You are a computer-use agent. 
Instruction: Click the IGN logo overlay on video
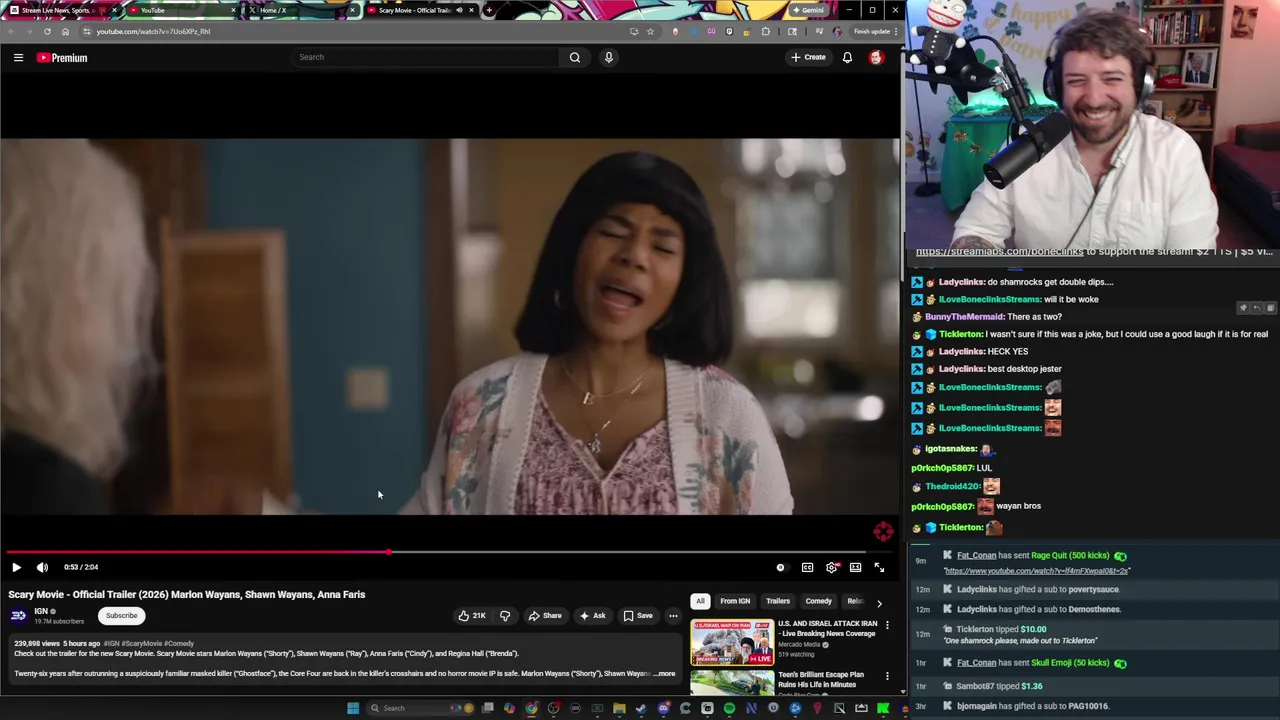click(x=883, y=532)
